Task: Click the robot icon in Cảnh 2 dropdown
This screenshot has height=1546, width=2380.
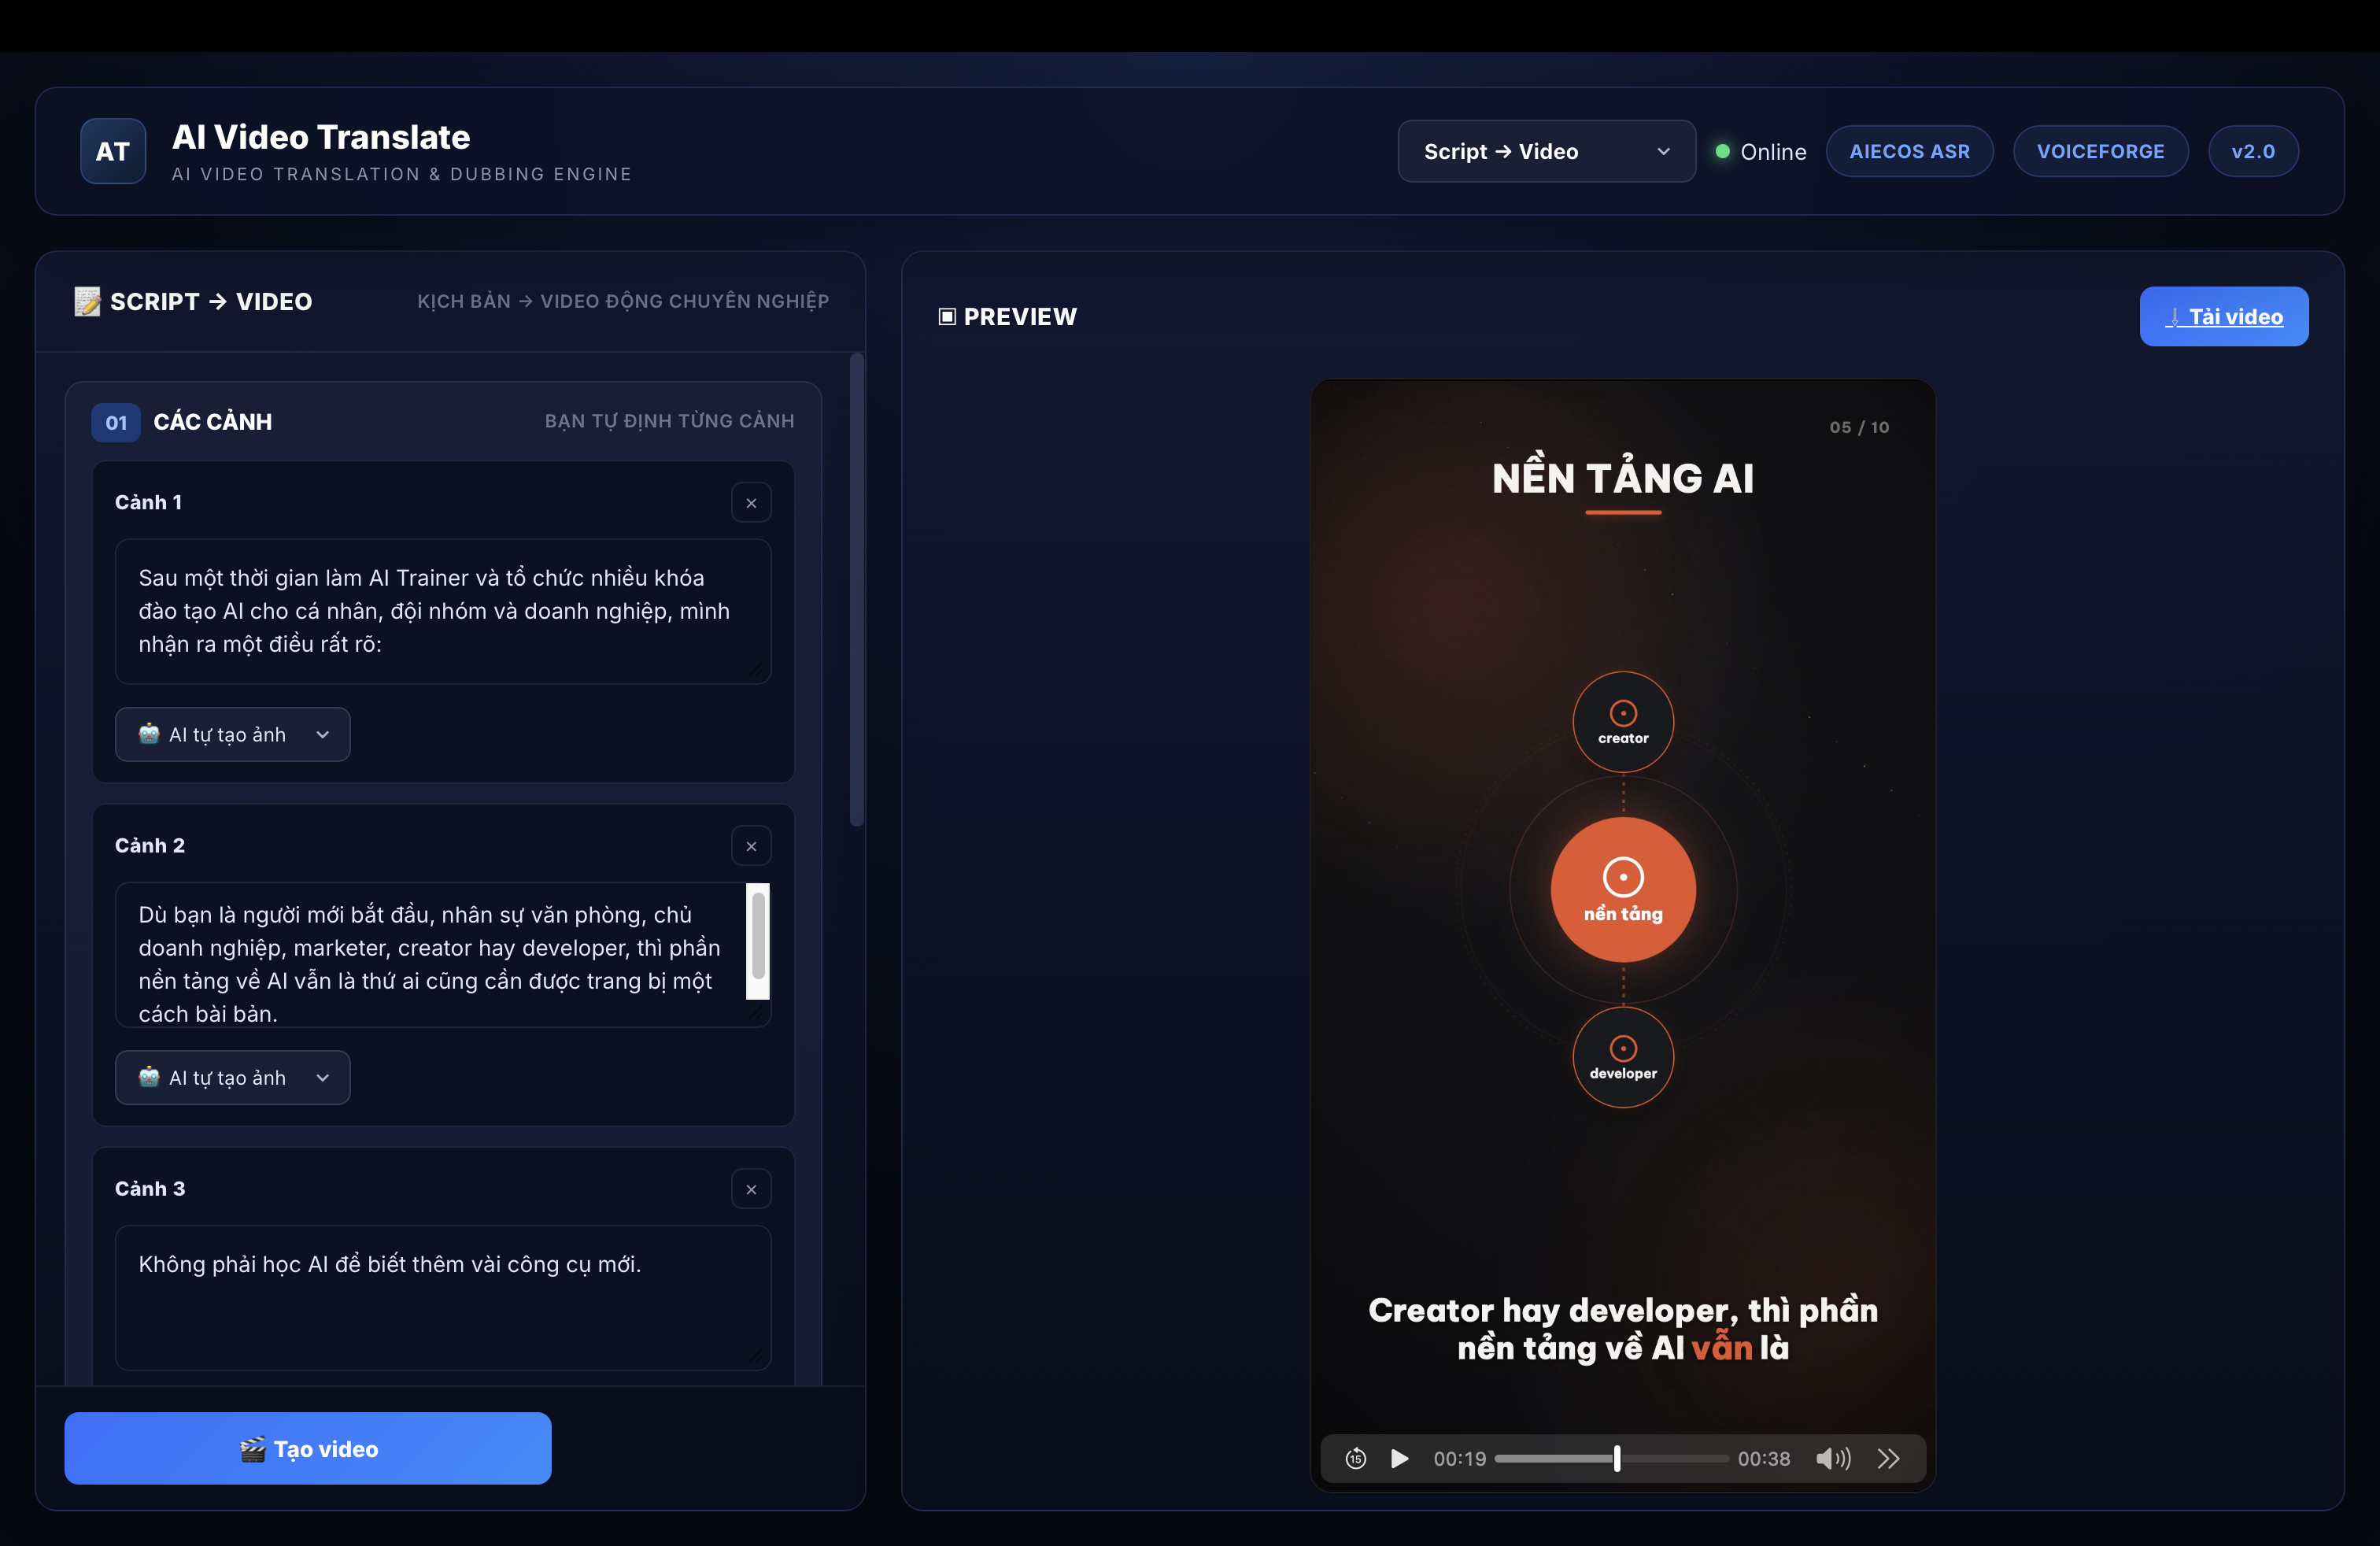Action: click(x=149, y=1077)
